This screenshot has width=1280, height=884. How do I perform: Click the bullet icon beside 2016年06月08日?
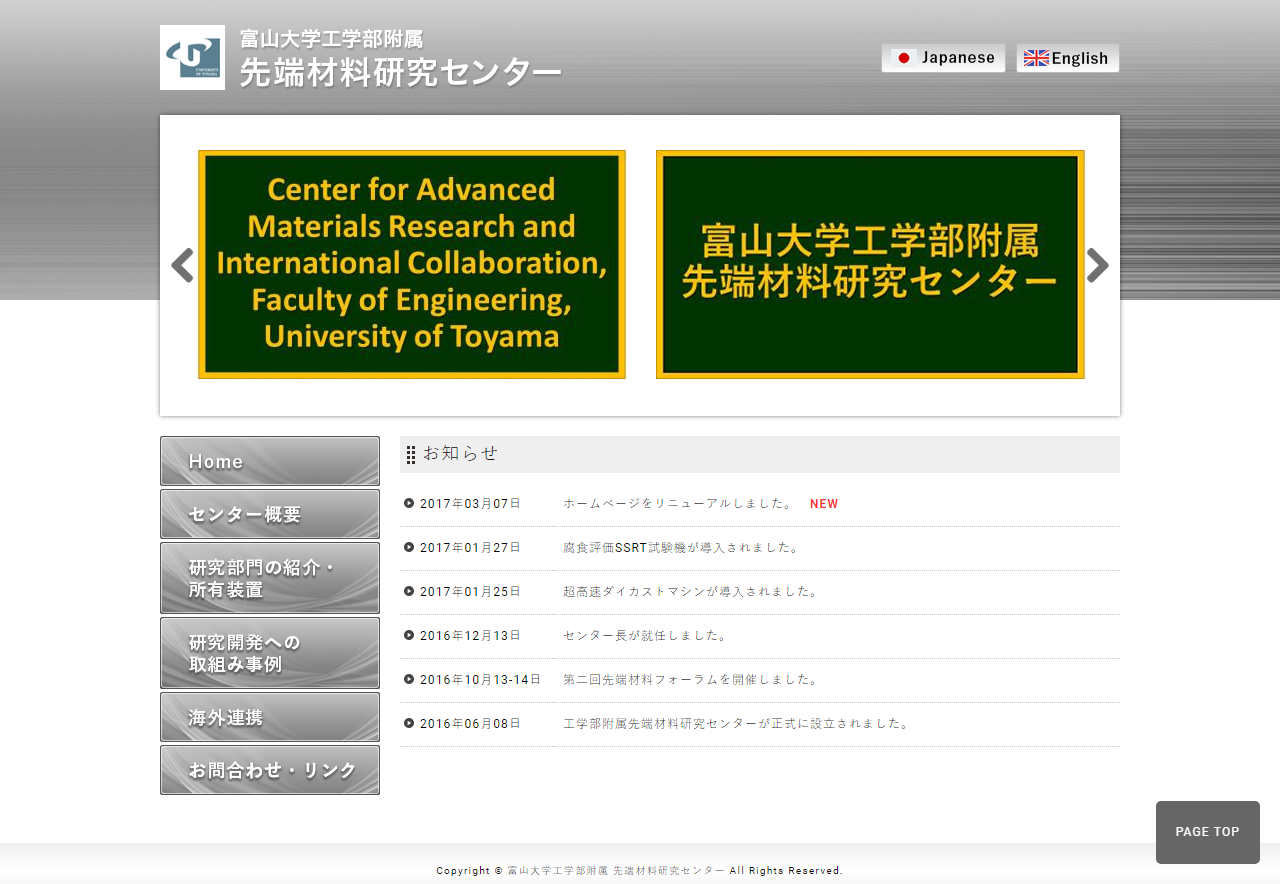click(409, 723)
